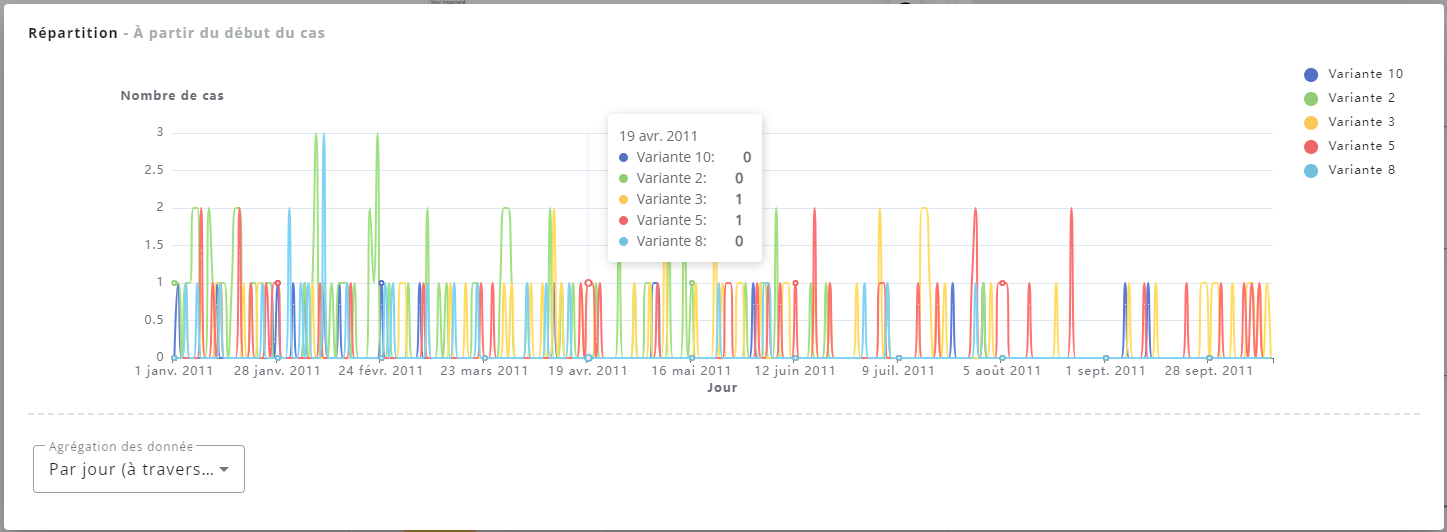Viewport: 1447px width, 532px height.
Task: Hide the Variante 3 series via legend label
Action: [1361, 122]
